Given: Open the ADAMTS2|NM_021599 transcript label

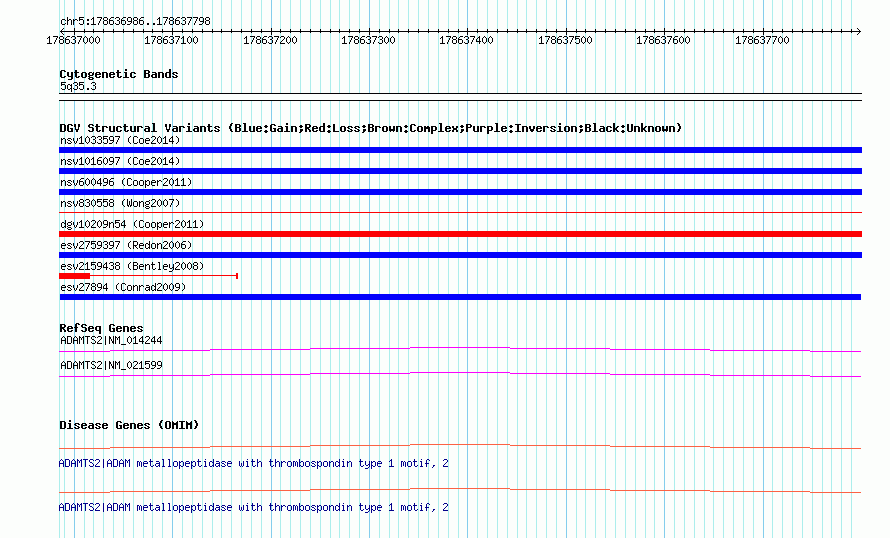Looking at the screenshot, I should pos(111,365).
